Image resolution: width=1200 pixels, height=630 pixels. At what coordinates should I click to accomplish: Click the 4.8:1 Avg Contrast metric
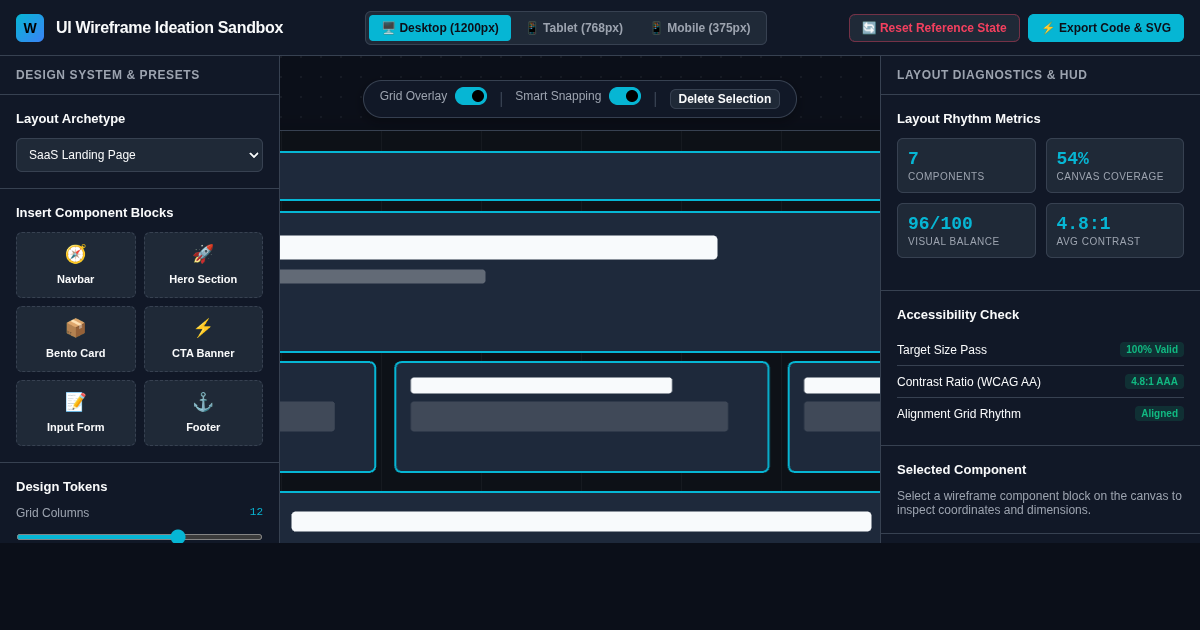coord(1115,231)
